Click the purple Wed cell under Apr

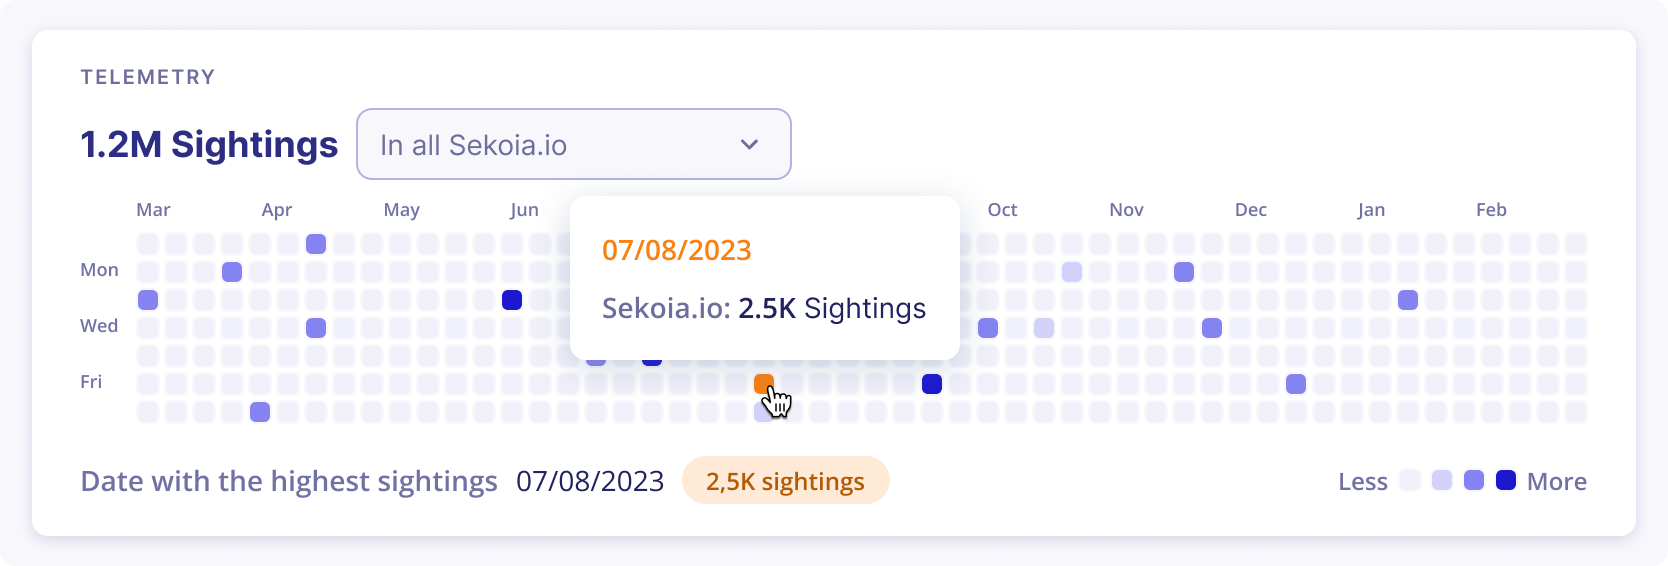(x=316, y=327)
